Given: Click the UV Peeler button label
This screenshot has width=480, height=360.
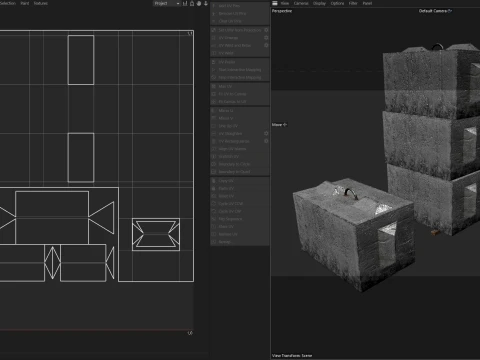Looking at the screenshot, I should pyautogui.click(x=227, y=62).
